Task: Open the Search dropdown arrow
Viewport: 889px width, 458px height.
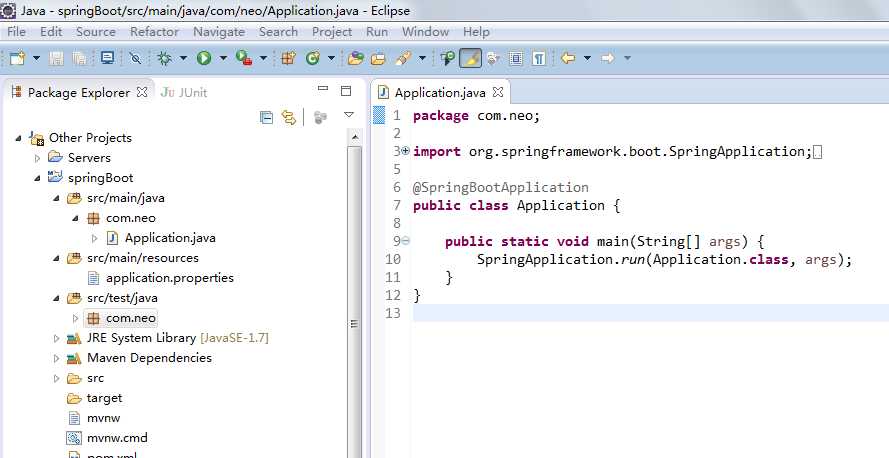Action: [422, 58]
